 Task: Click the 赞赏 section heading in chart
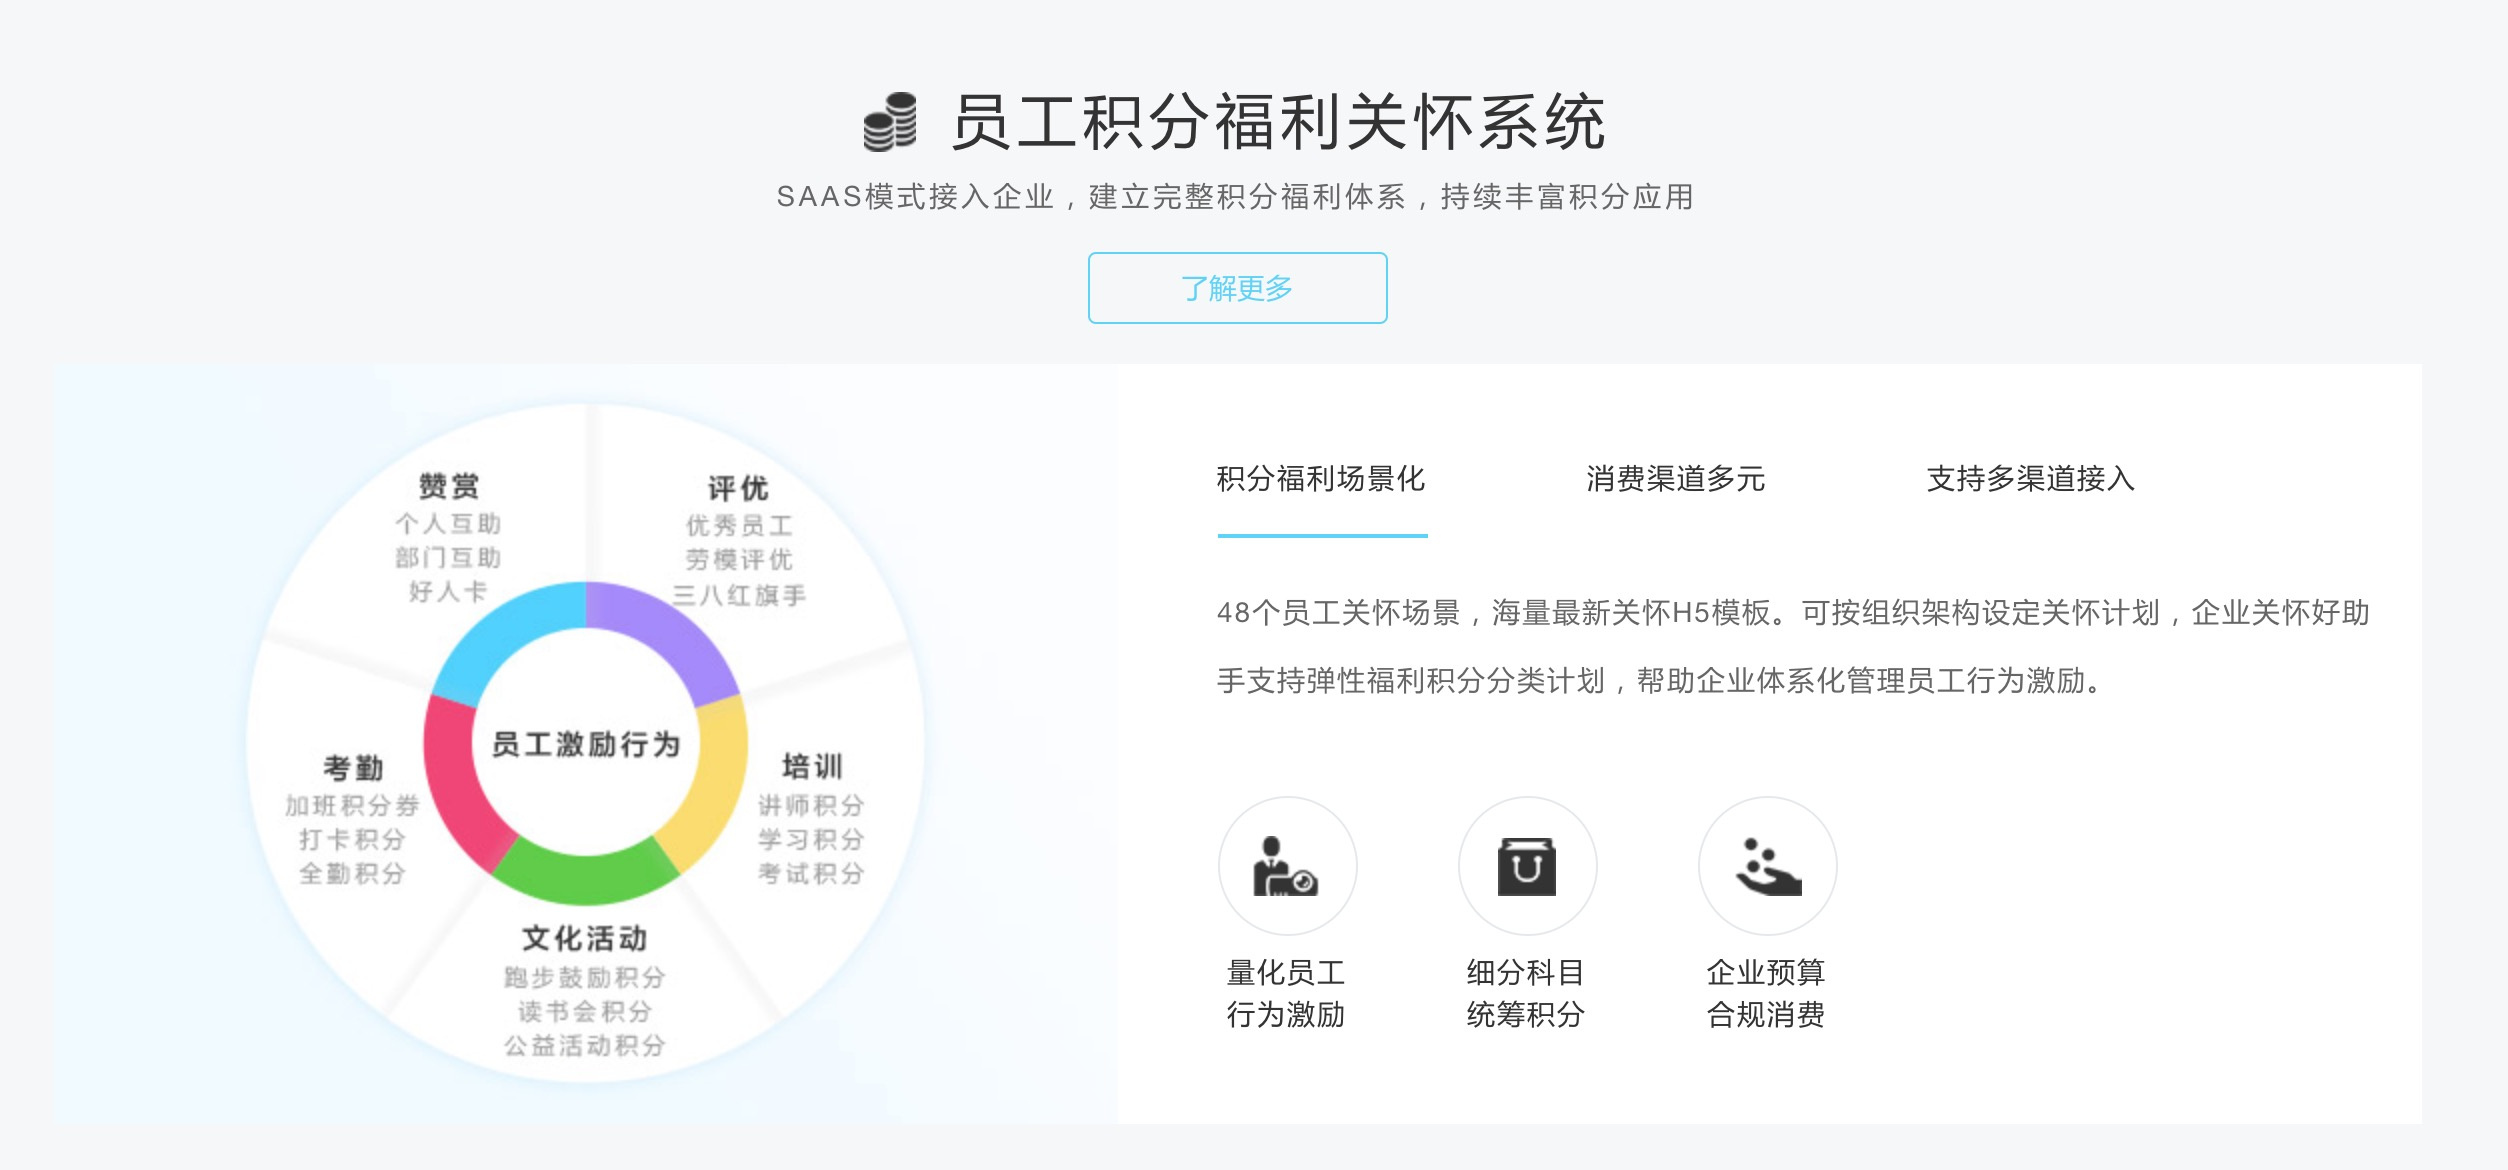(449, 487)
